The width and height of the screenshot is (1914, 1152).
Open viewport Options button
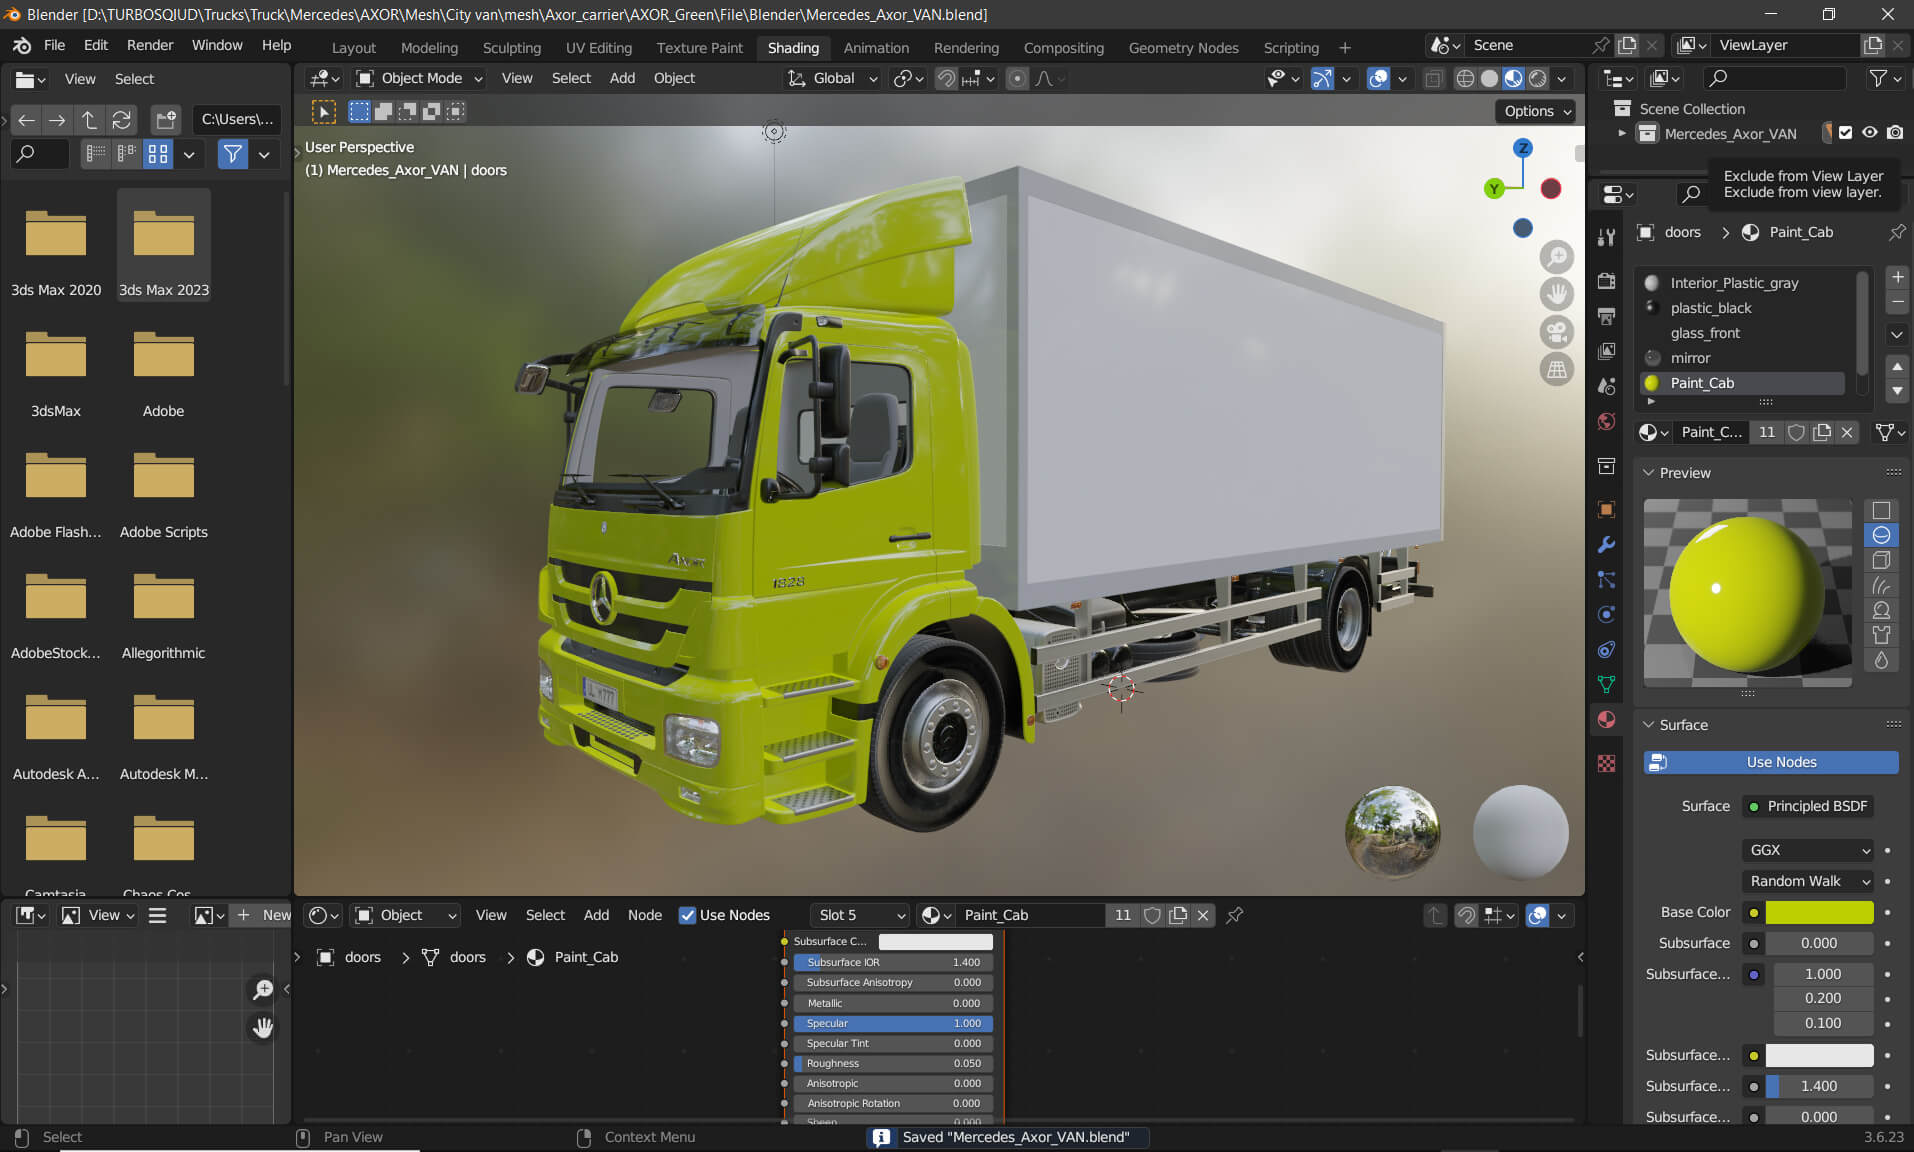[x=1537, y=111]
